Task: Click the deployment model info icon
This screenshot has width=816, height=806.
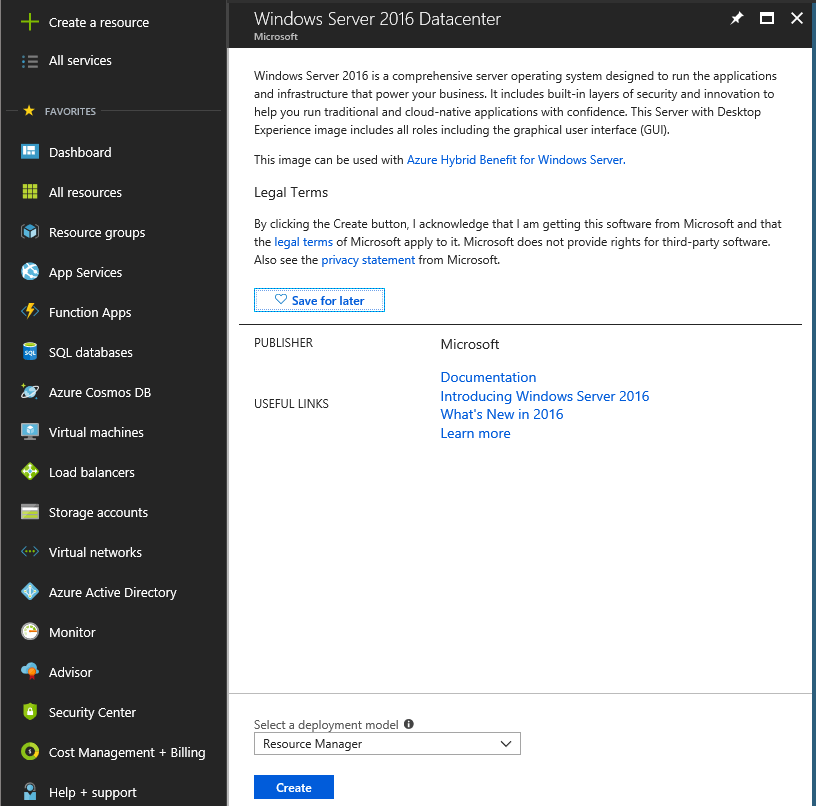Action: pos(409,724)
